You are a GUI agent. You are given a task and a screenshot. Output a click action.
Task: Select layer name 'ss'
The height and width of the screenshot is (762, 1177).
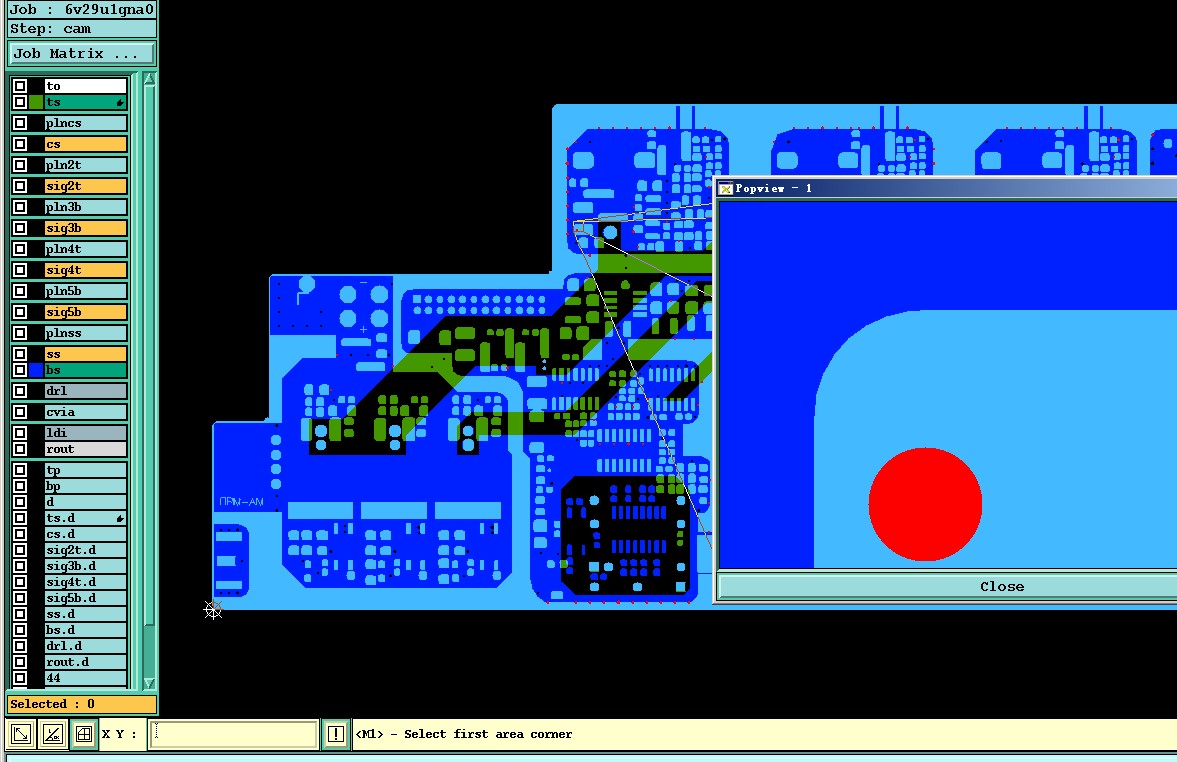click(86, 354)
